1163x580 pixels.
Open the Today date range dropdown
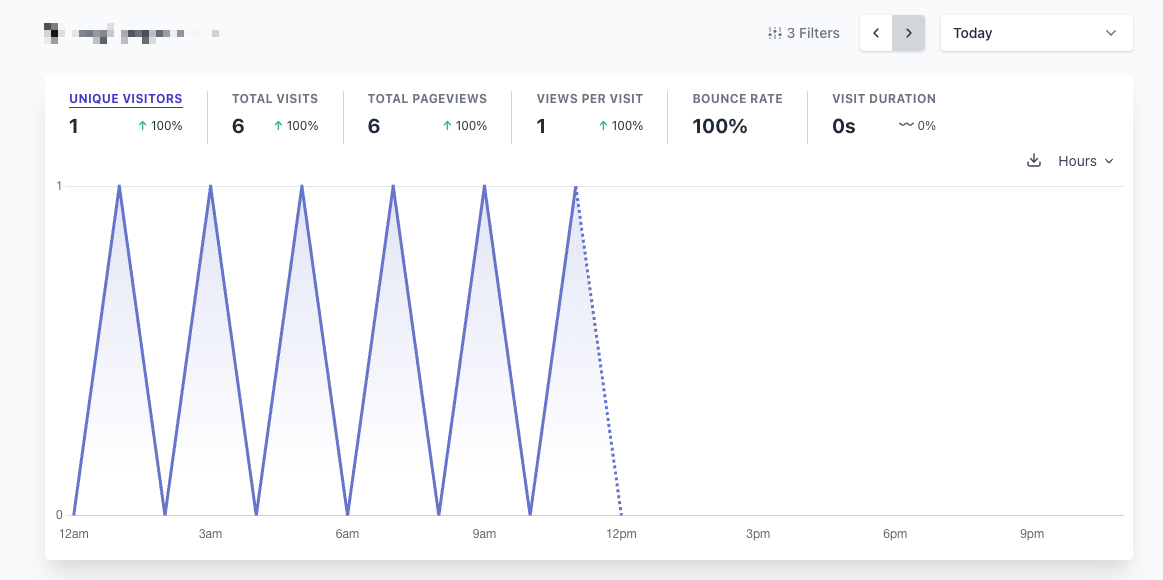tap(1035, 33)
